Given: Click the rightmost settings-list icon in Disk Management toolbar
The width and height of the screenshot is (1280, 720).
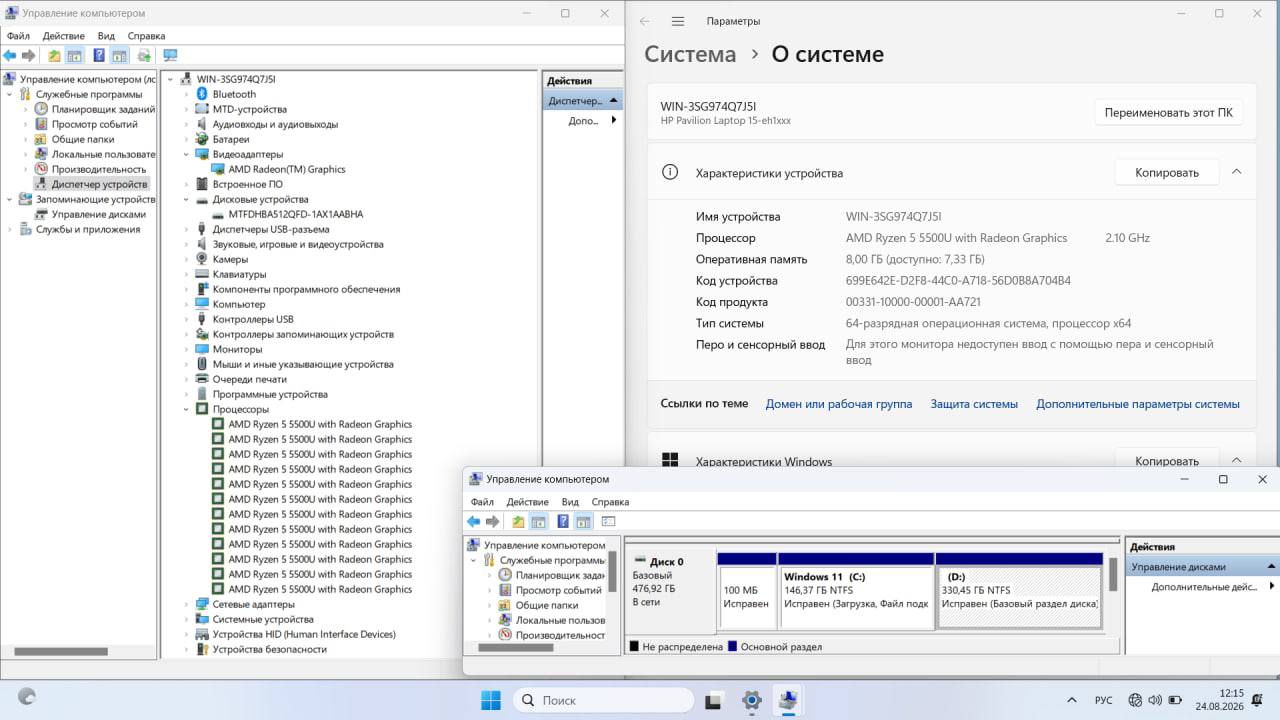Looking at the screenshot, I should point(608,522).
